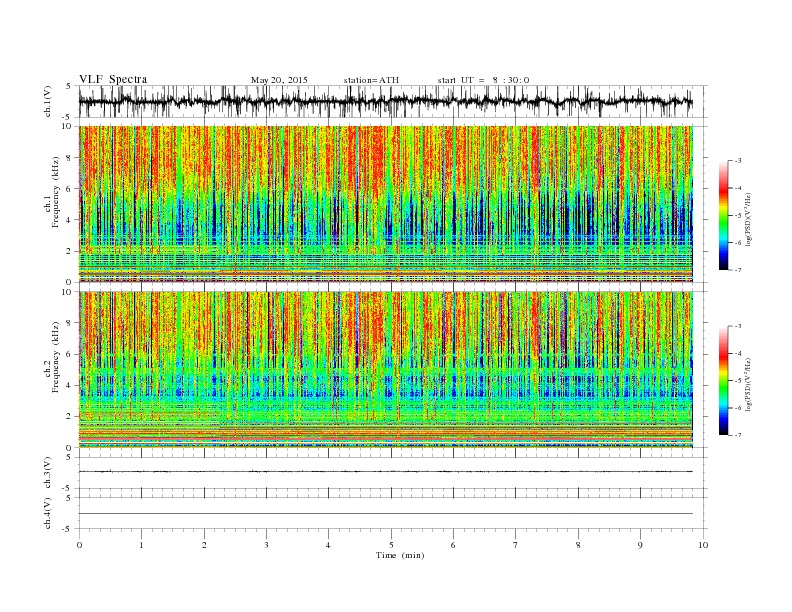Click time axis tick label "1"

pos(141,545)
